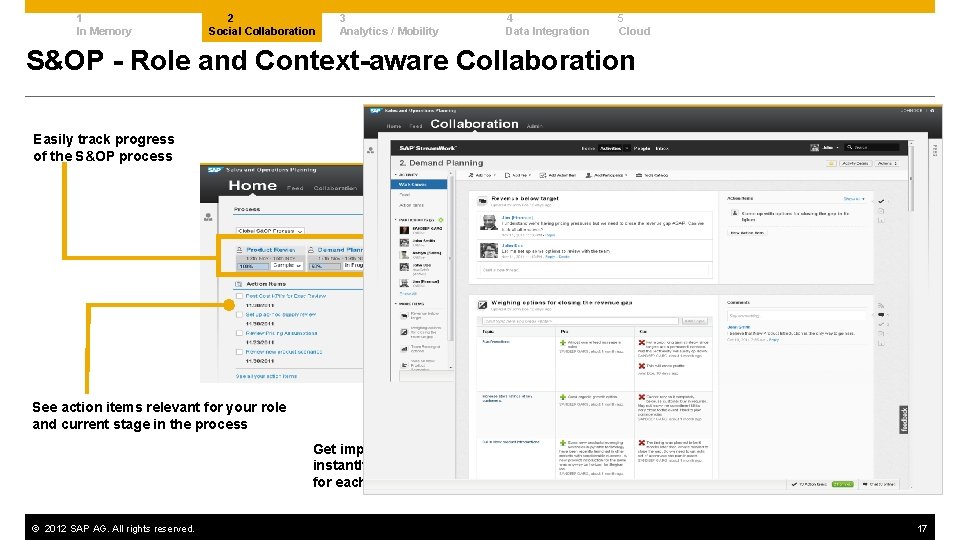Click Add Action Item toolbar button
Viewport: 960px width, 540px height.
pos(558,176)
